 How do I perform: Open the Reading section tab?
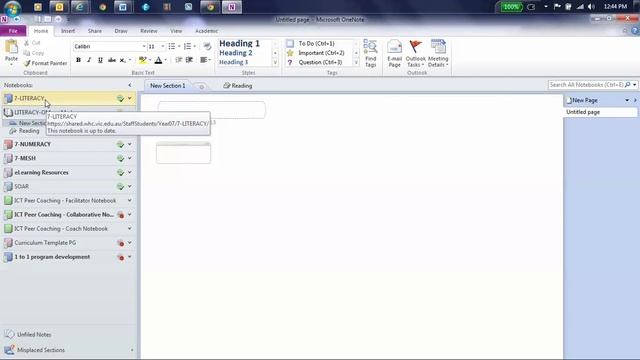[x=238, y=86]
